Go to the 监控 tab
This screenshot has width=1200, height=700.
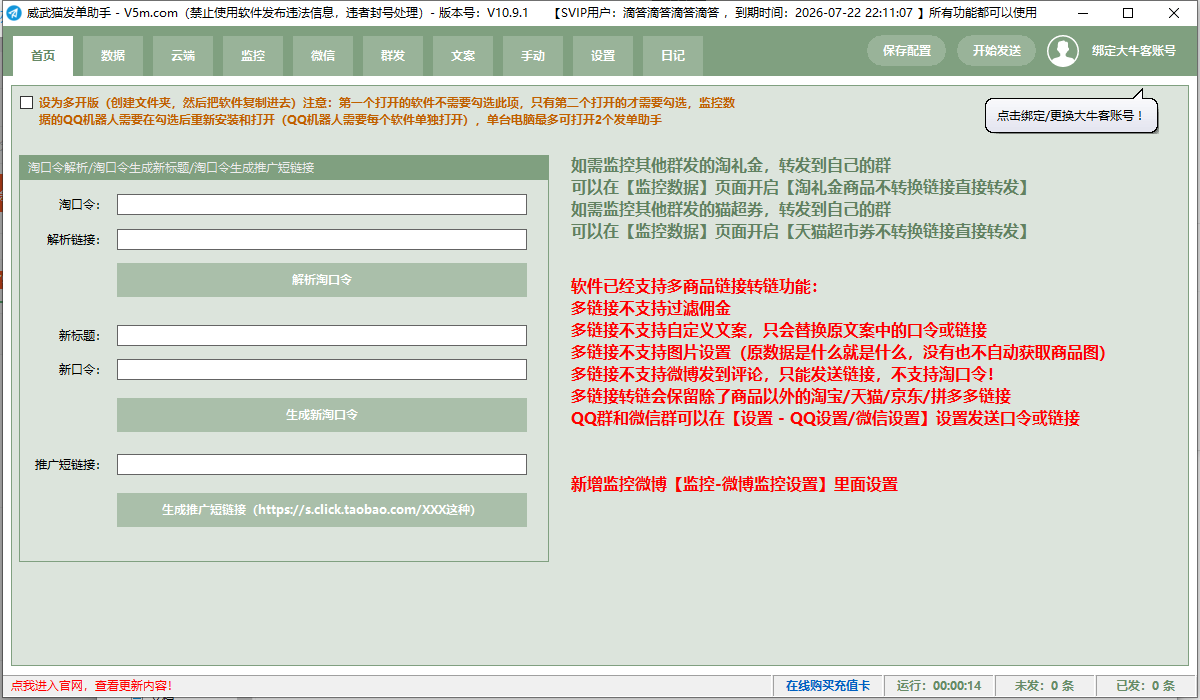click(253, 56)
